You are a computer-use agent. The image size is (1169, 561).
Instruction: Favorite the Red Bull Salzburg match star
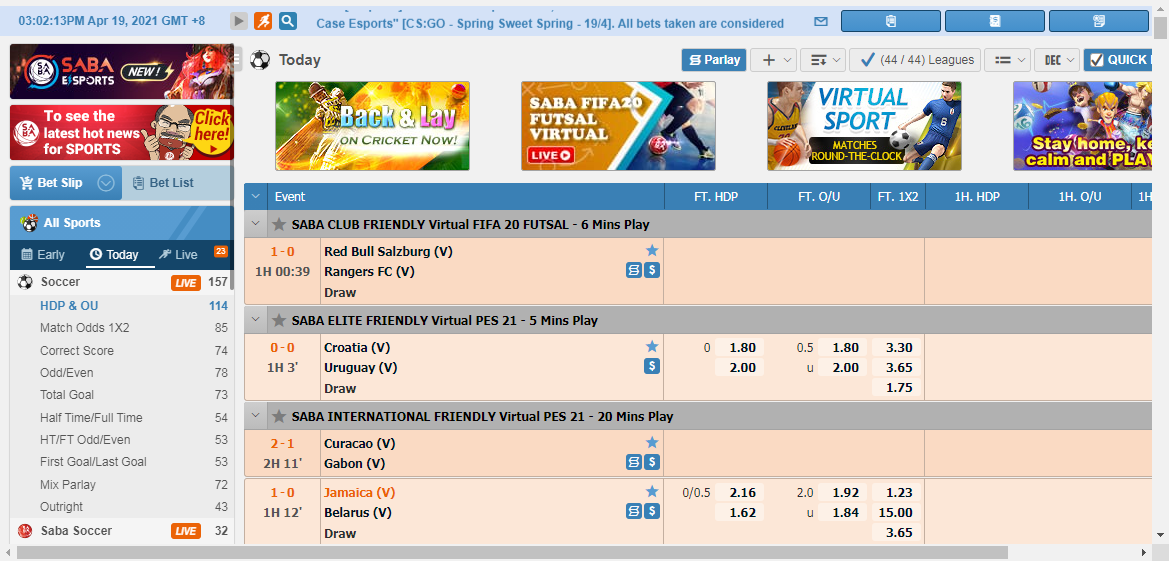coord(652,251)
